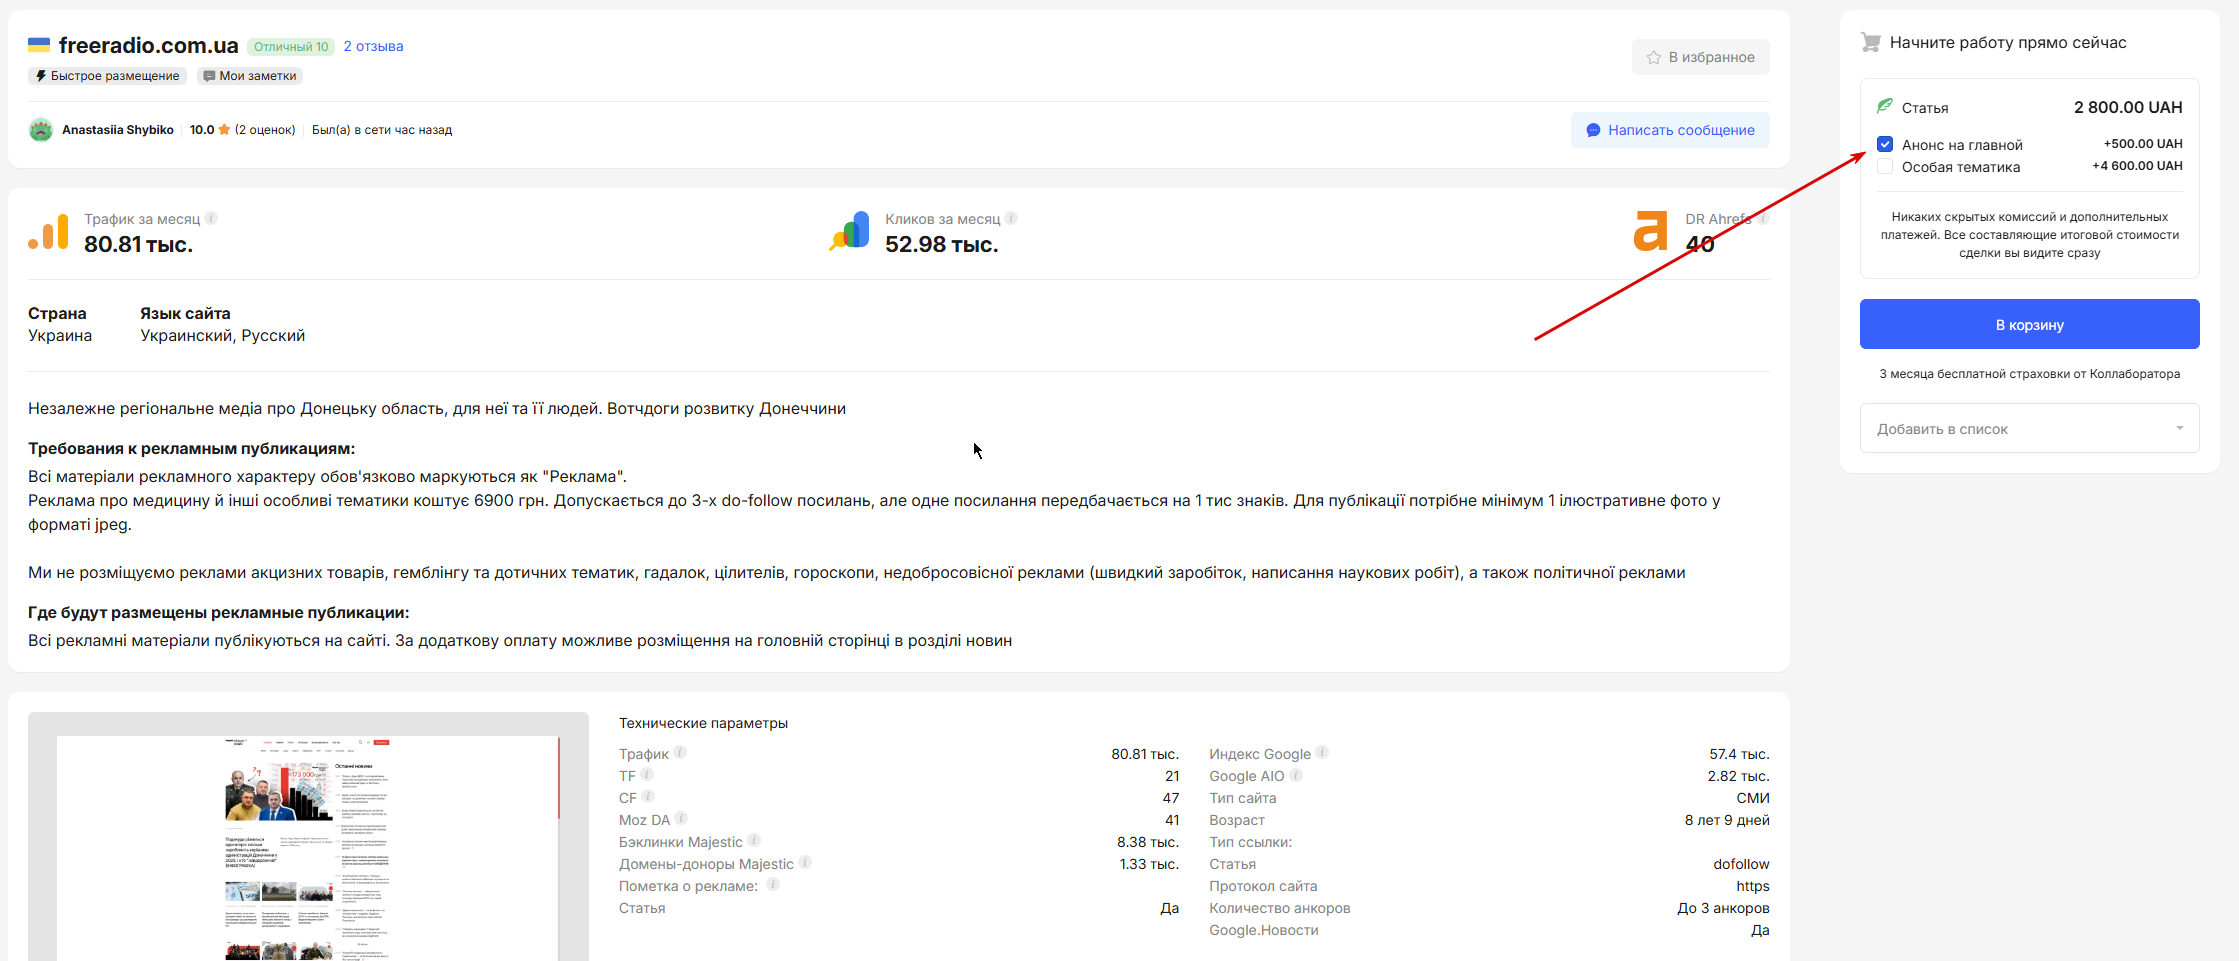The width and height of the screenshot is (2239, 961).
Task: Click the Быстрое размещение tag
Action: 108,76
